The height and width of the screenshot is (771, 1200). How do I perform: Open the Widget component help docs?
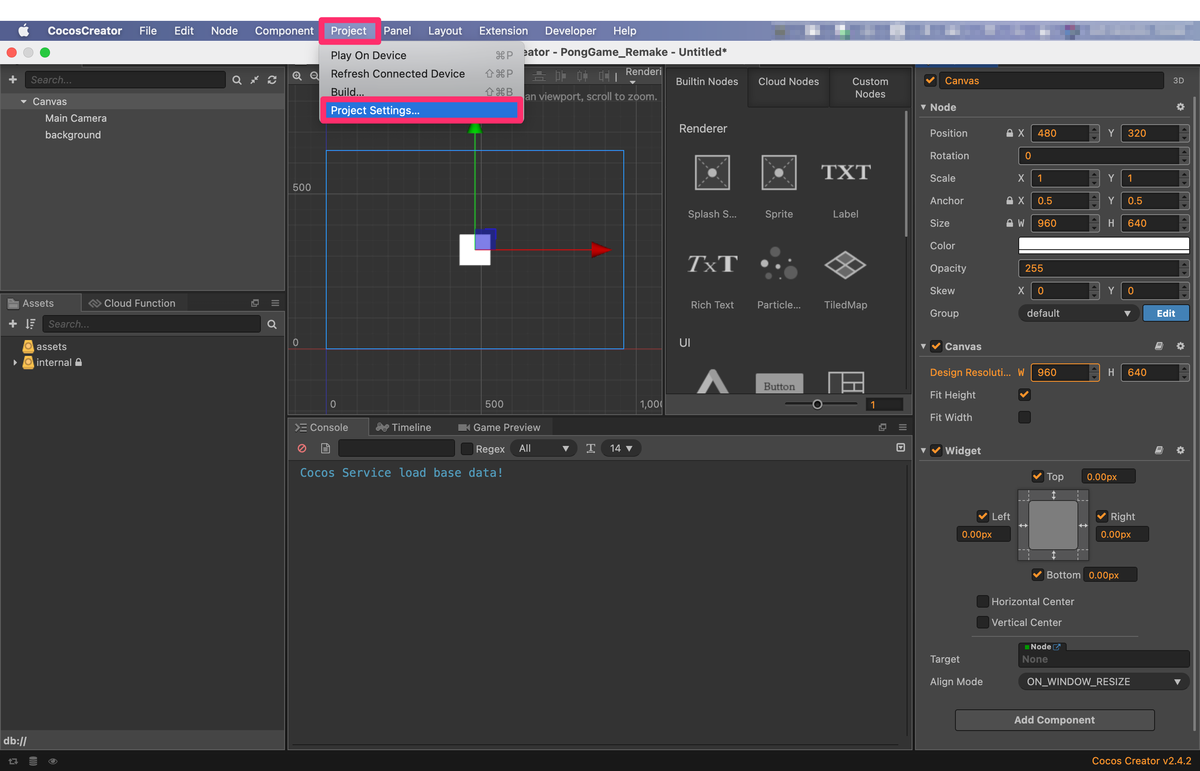(1159, 451)
